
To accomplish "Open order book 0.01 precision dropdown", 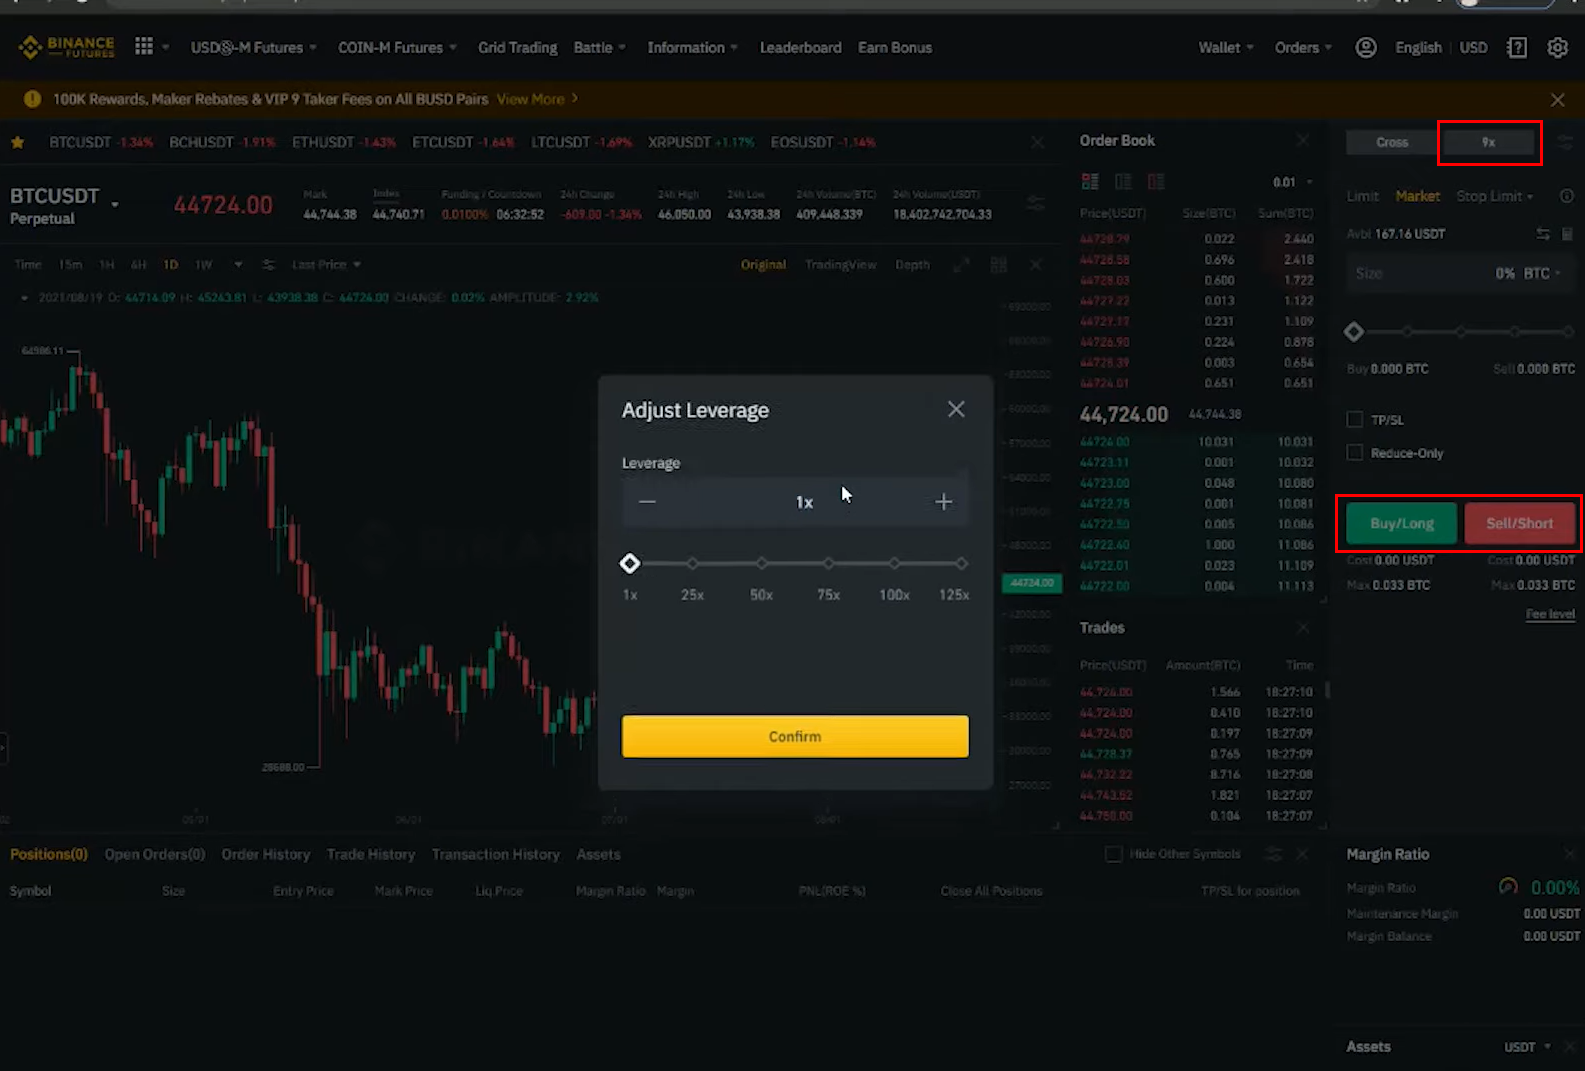I will [x=1292, y=182].
